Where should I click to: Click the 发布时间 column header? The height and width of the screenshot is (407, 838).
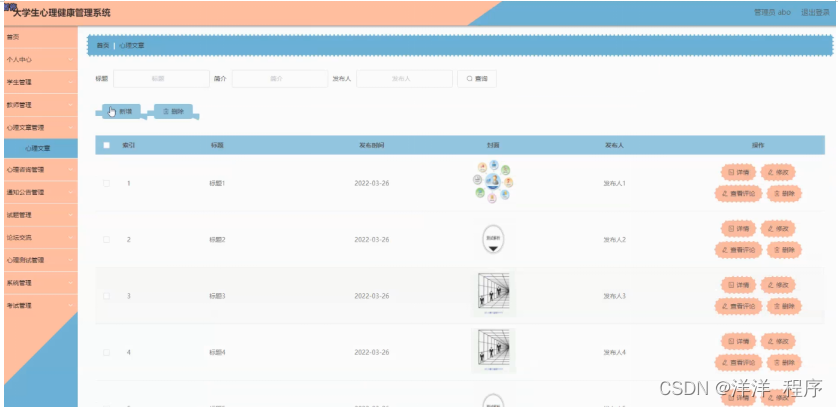pos(371,145)
